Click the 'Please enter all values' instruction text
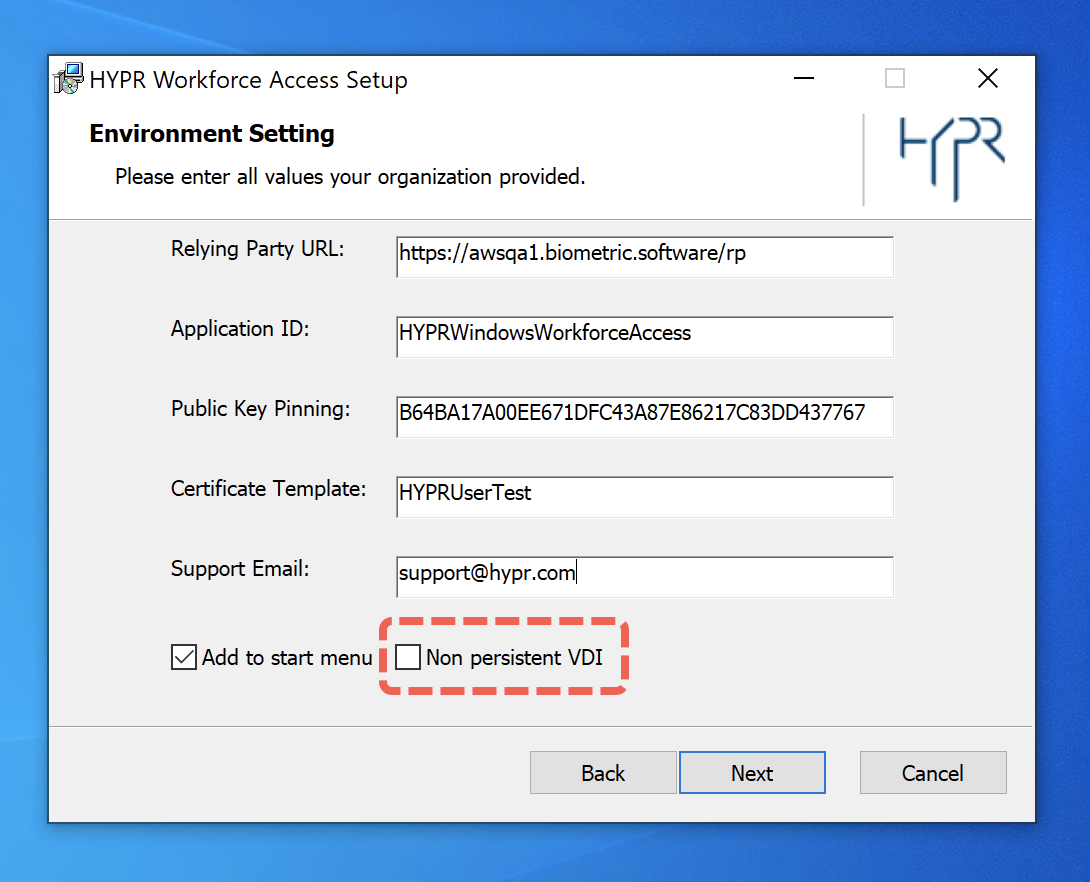 tap(350, 177)
